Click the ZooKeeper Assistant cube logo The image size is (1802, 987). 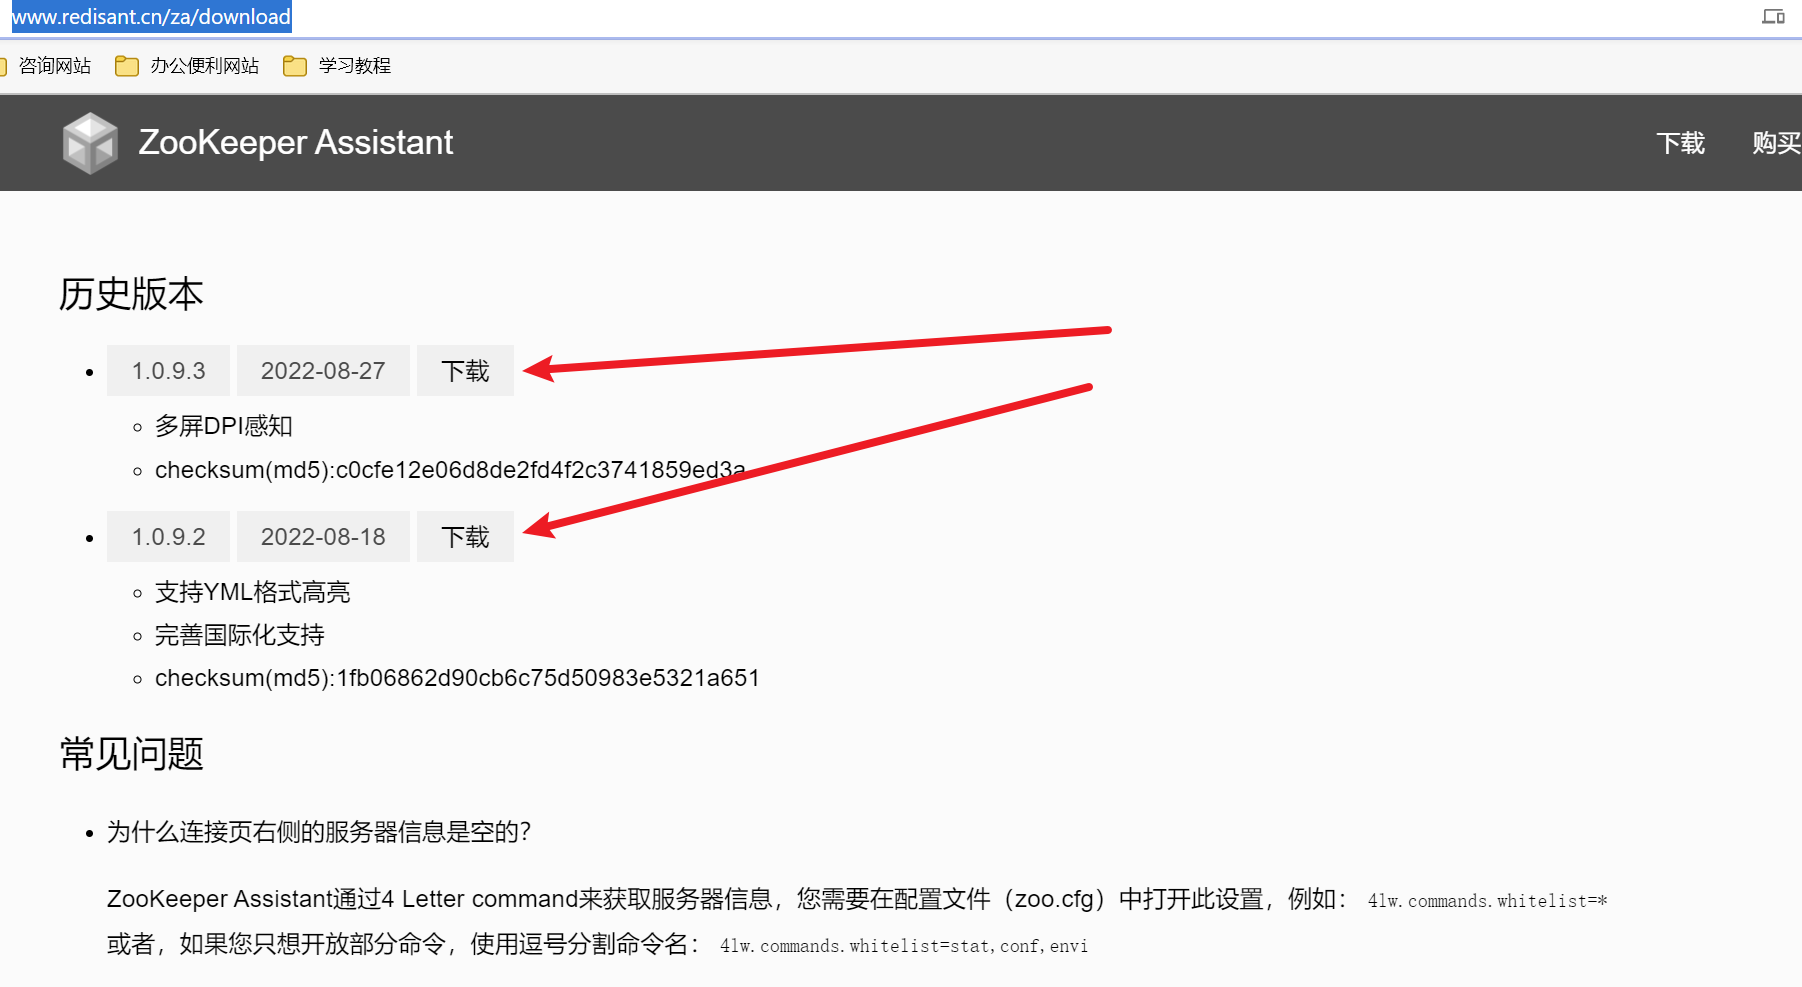[90, 143]
